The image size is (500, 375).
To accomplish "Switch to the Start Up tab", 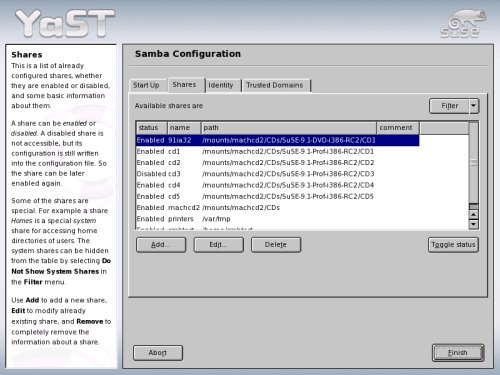I will click(147, 85).
